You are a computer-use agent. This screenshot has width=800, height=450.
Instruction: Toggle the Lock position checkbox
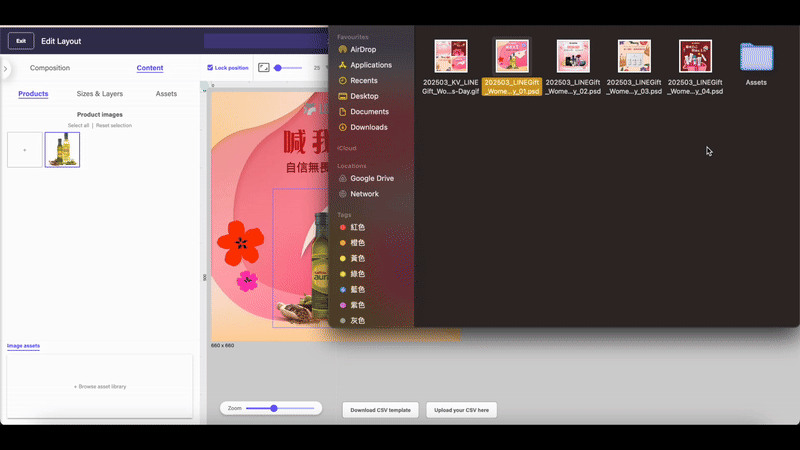point(210,68)
